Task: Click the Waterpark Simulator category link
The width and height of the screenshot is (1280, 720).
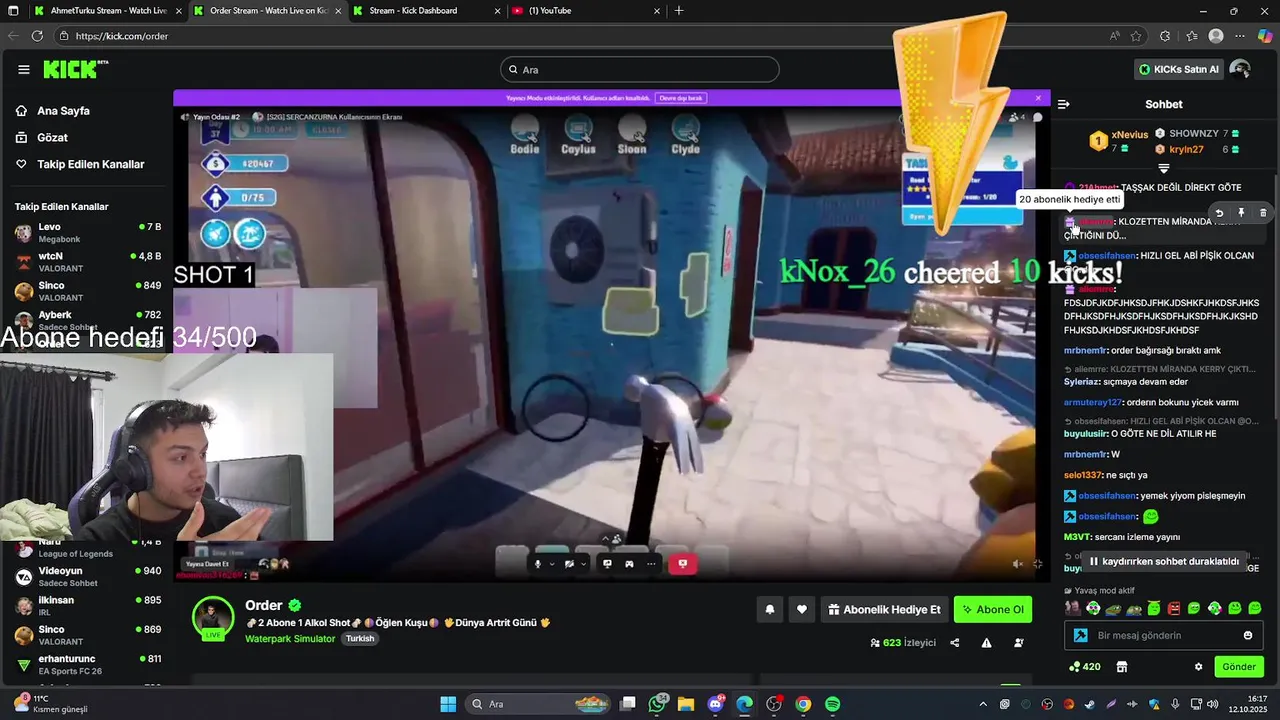Action: [290, 639]
